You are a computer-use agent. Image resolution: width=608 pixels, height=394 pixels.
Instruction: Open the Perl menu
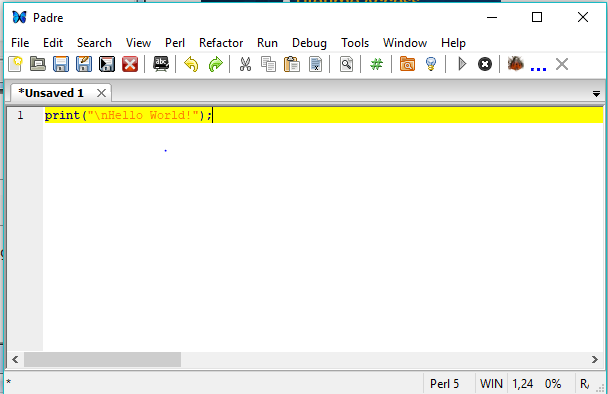click(175, 43)
